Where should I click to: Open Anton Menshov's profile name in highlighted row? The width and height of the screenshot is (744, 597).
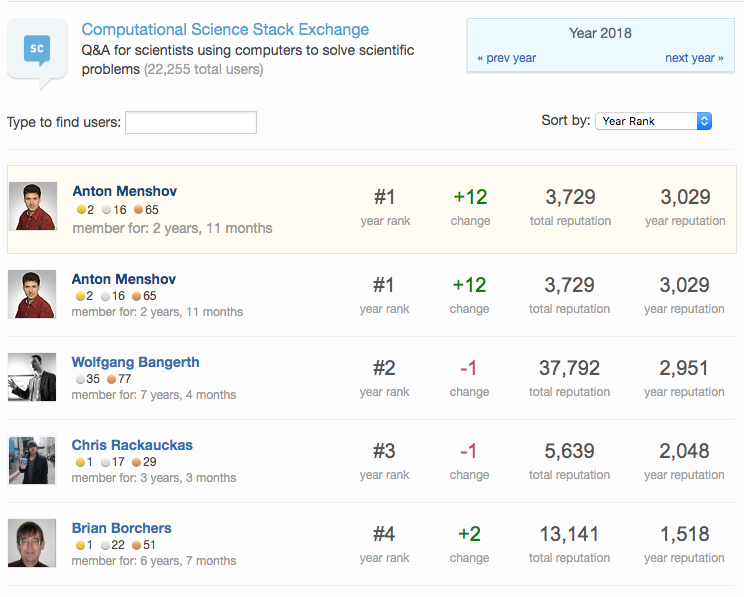pos(125,191)
